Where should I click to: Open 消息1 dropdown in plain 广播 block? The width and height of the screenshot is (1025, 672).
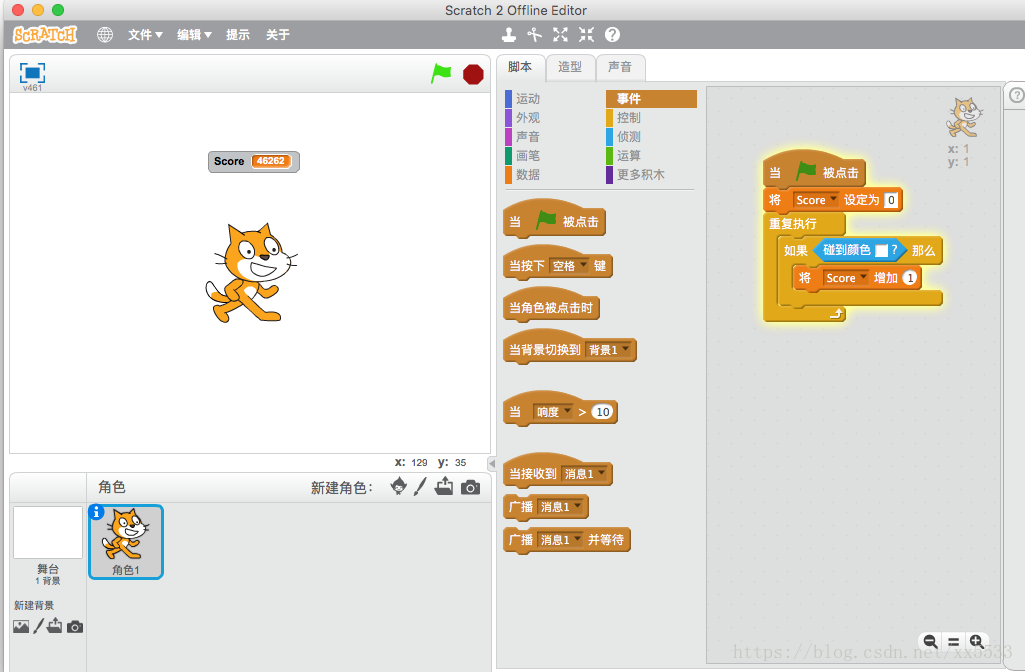click(560, 507)
